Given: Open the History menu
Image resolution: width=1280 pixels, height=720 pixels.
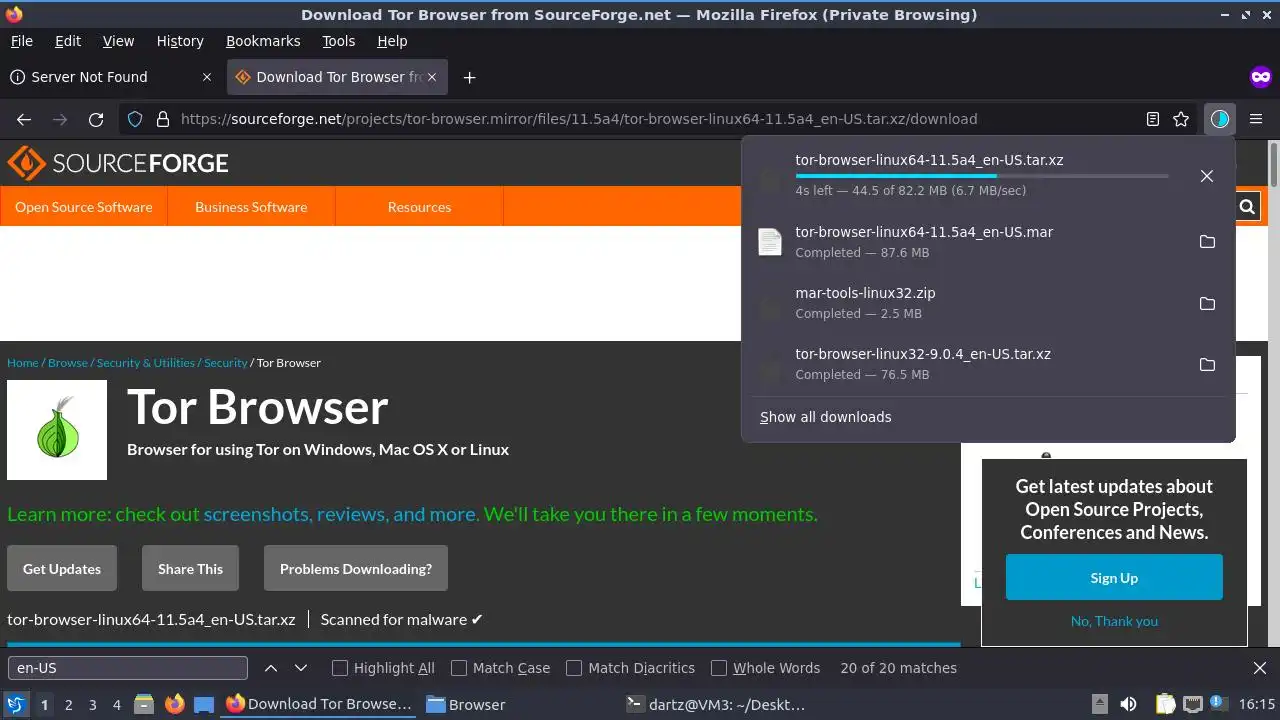Looking at the screenshot, I should [x=180, y=41].
